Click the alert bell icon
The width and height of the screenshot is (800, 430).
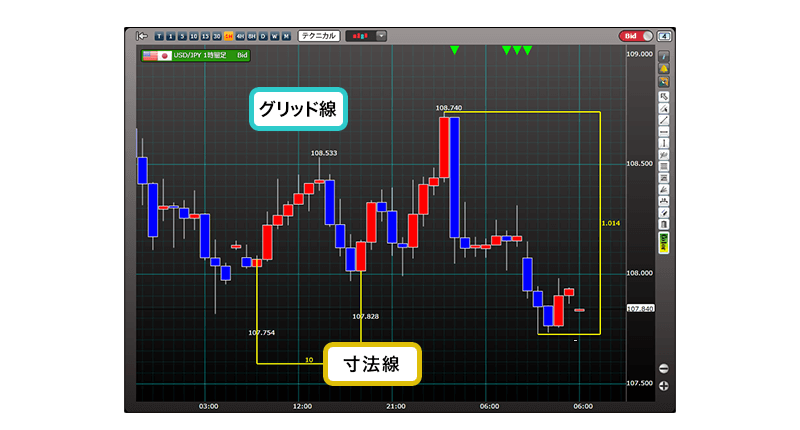coord(664,69)
